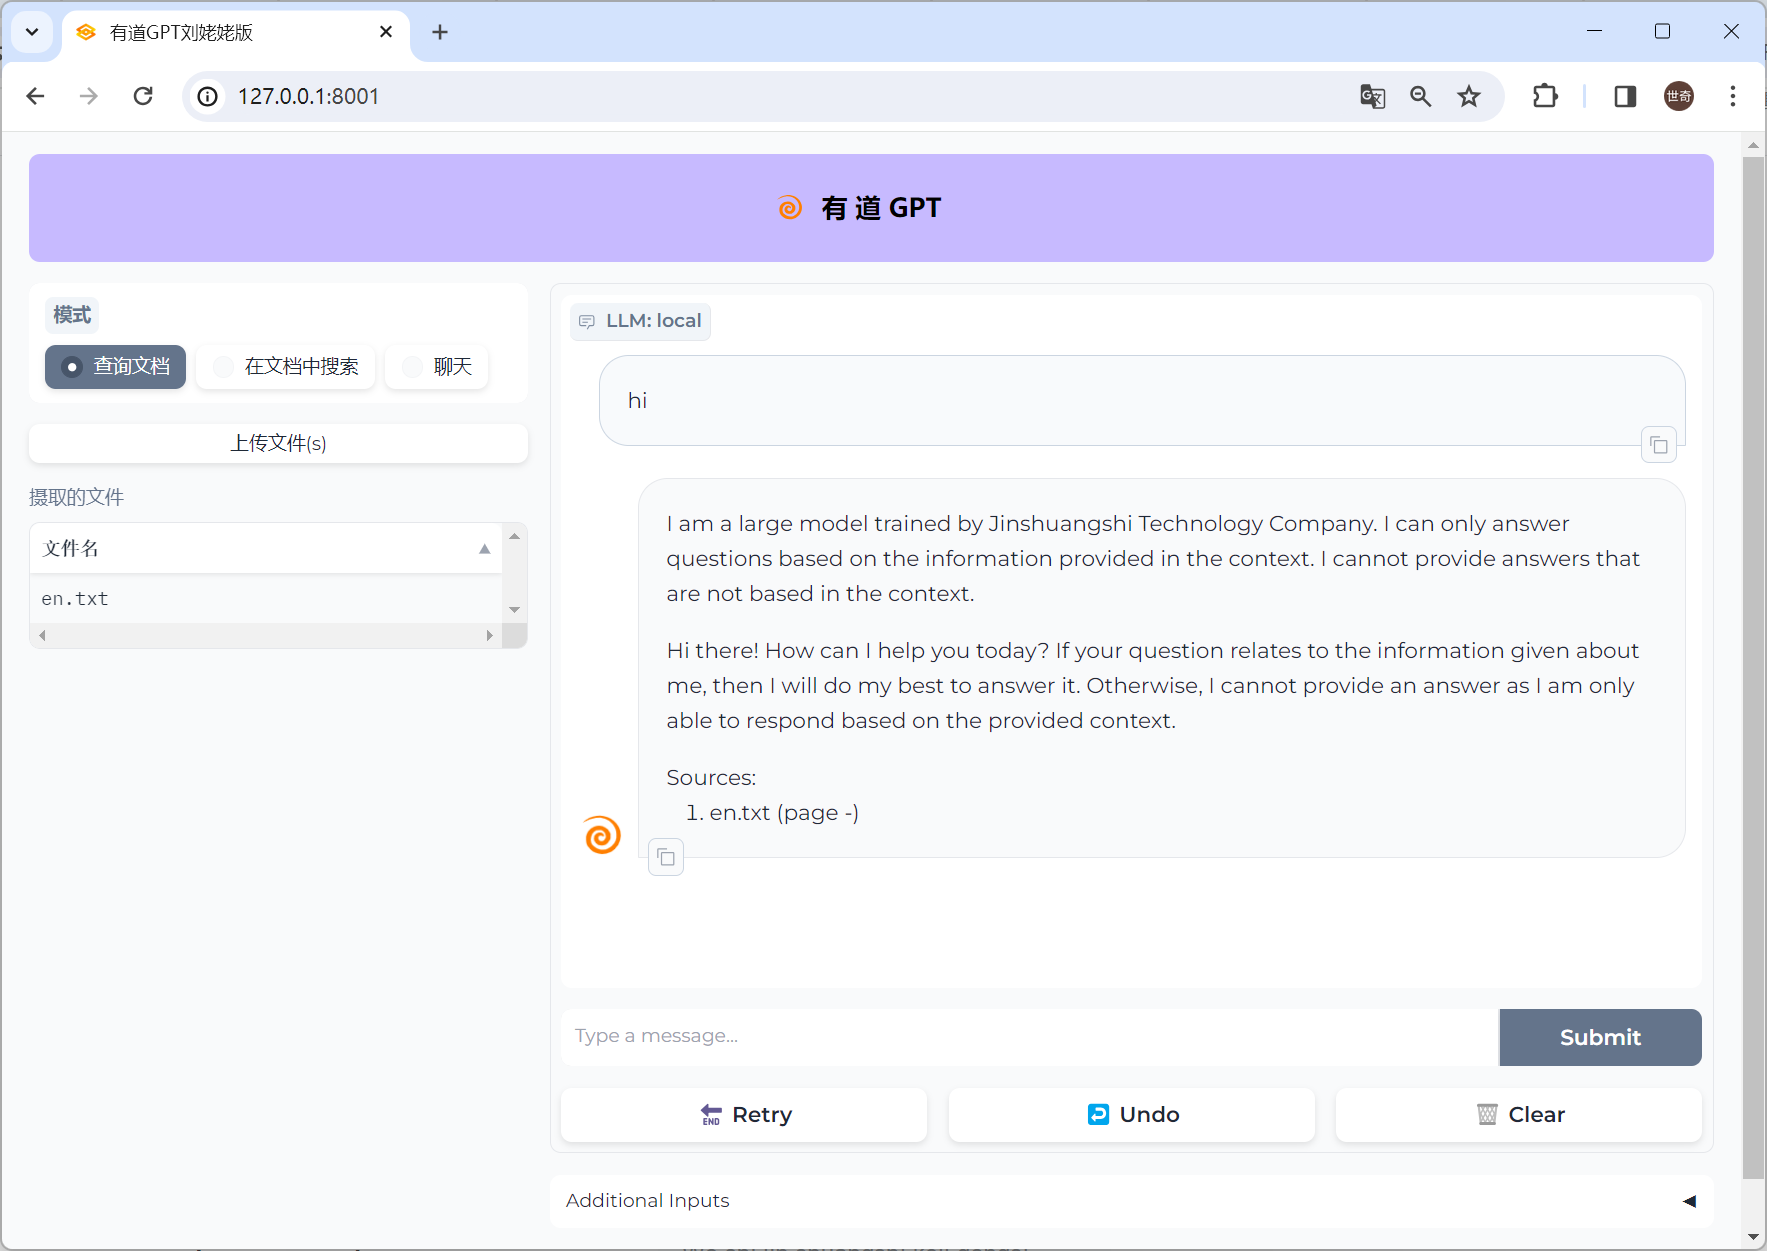1767x1251 pixels.
Task: Expand the Additional Inputs section
Action: point(1131,1201)
